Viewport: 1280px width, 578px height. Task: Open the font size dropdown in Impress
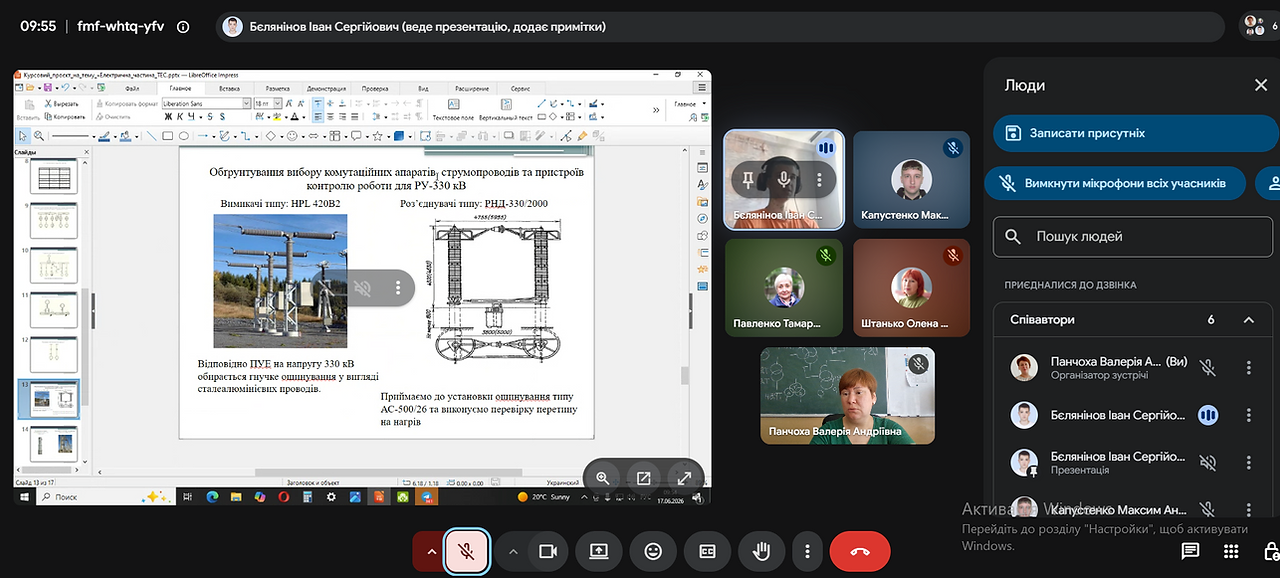277,103
